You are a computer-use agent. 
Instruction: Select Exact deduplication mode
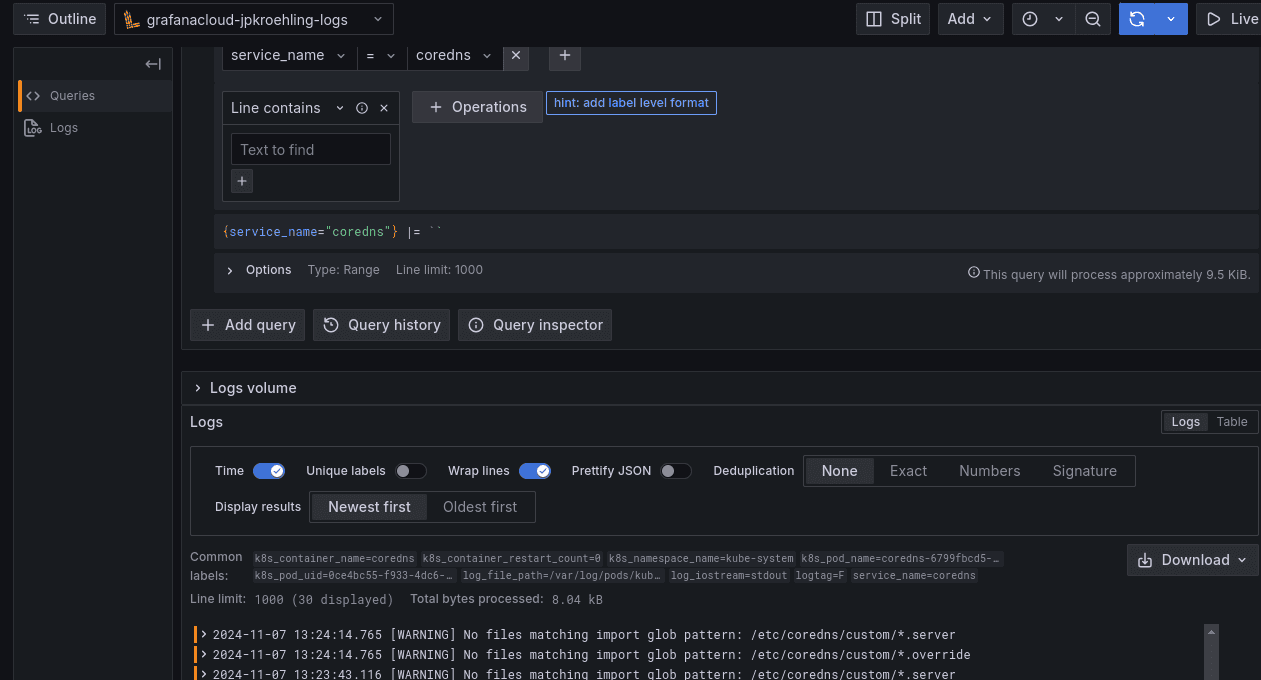click(x=907, y=470)
